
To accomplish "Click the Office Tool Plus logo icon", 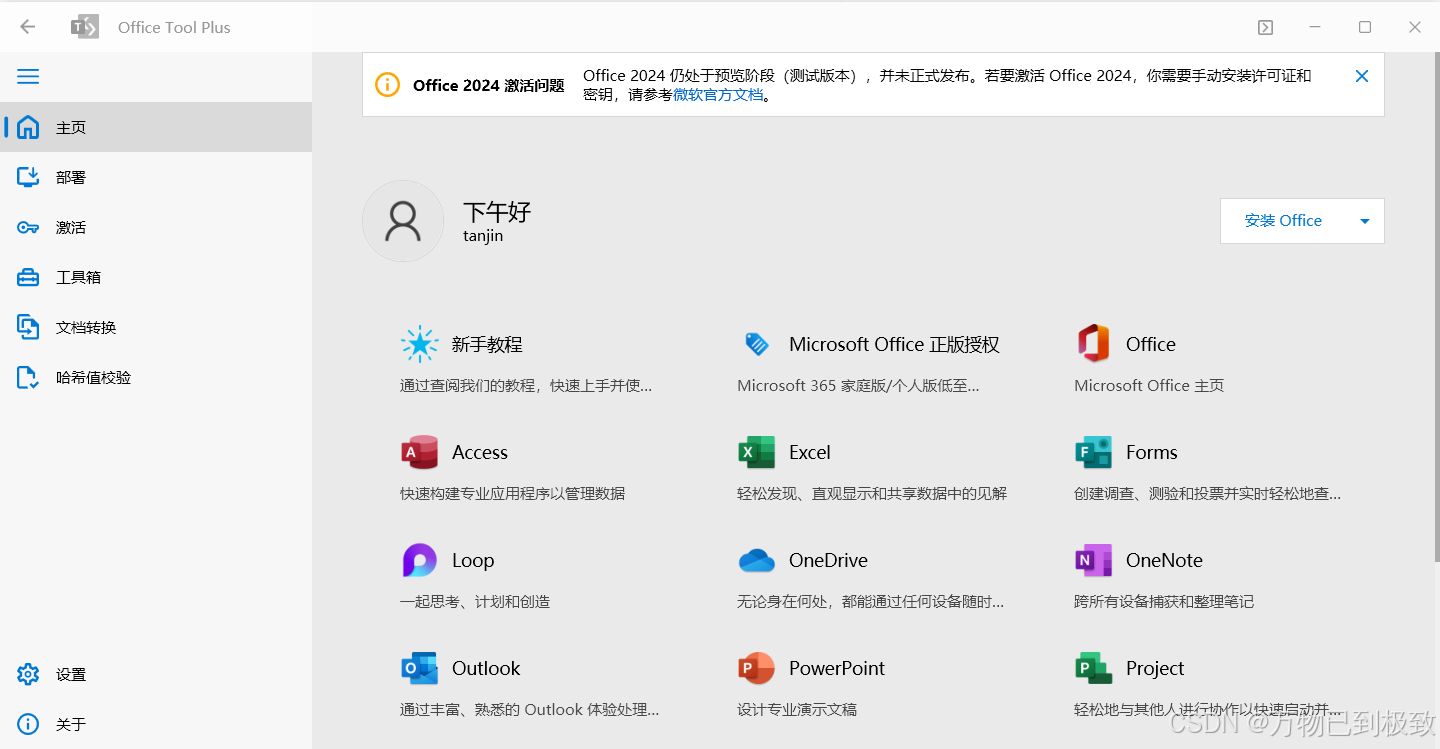I will (85, 27).
